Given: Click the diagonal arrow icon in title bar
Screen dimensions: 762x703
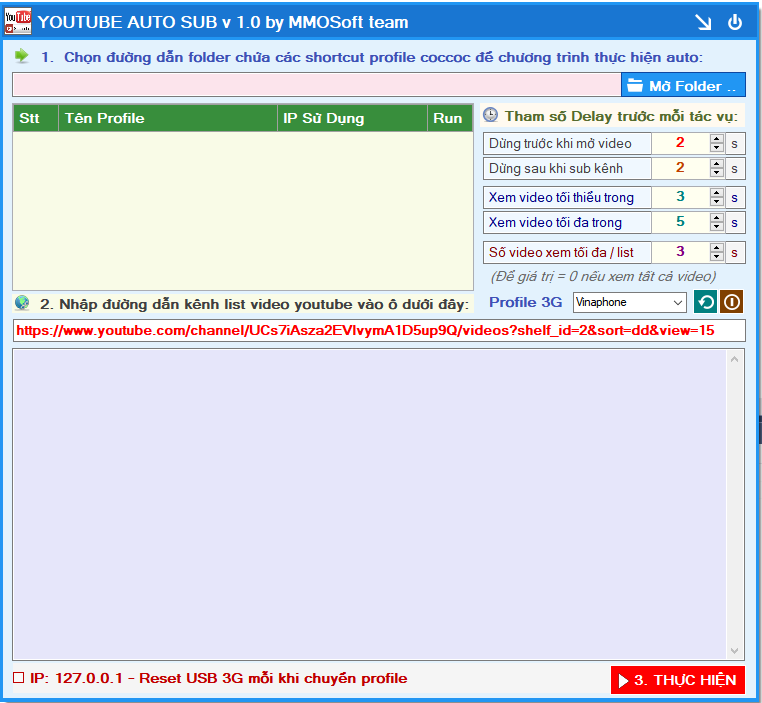Looking at the screenshot, I should pos(702,22).
